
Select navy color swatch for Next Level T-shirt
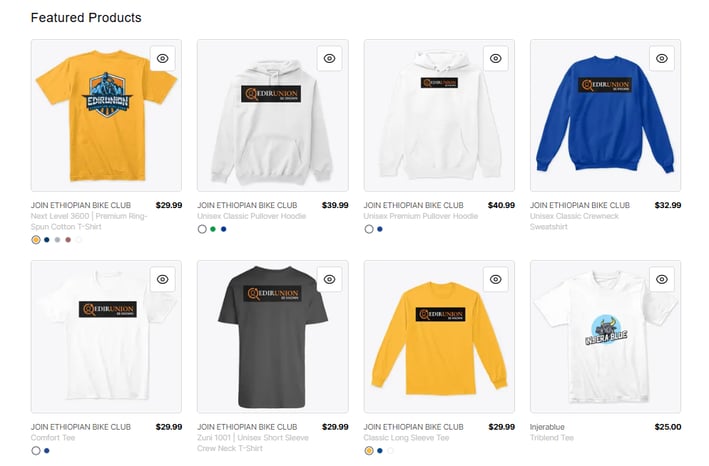47,240
